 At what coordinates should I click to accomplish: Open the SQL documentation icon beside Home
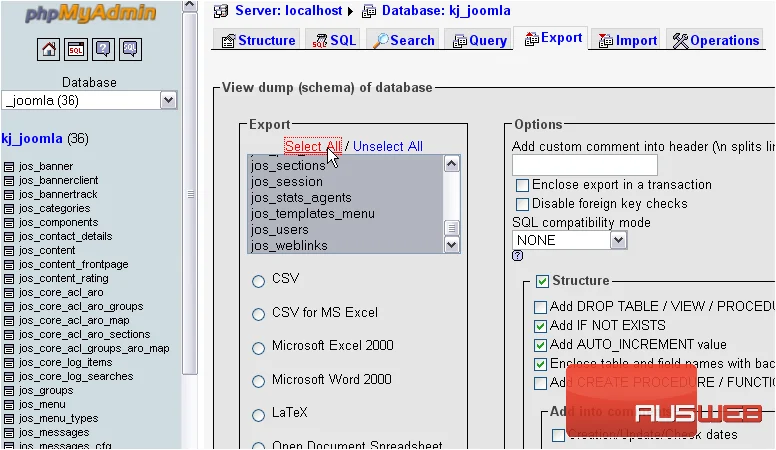tap(130, 50)
